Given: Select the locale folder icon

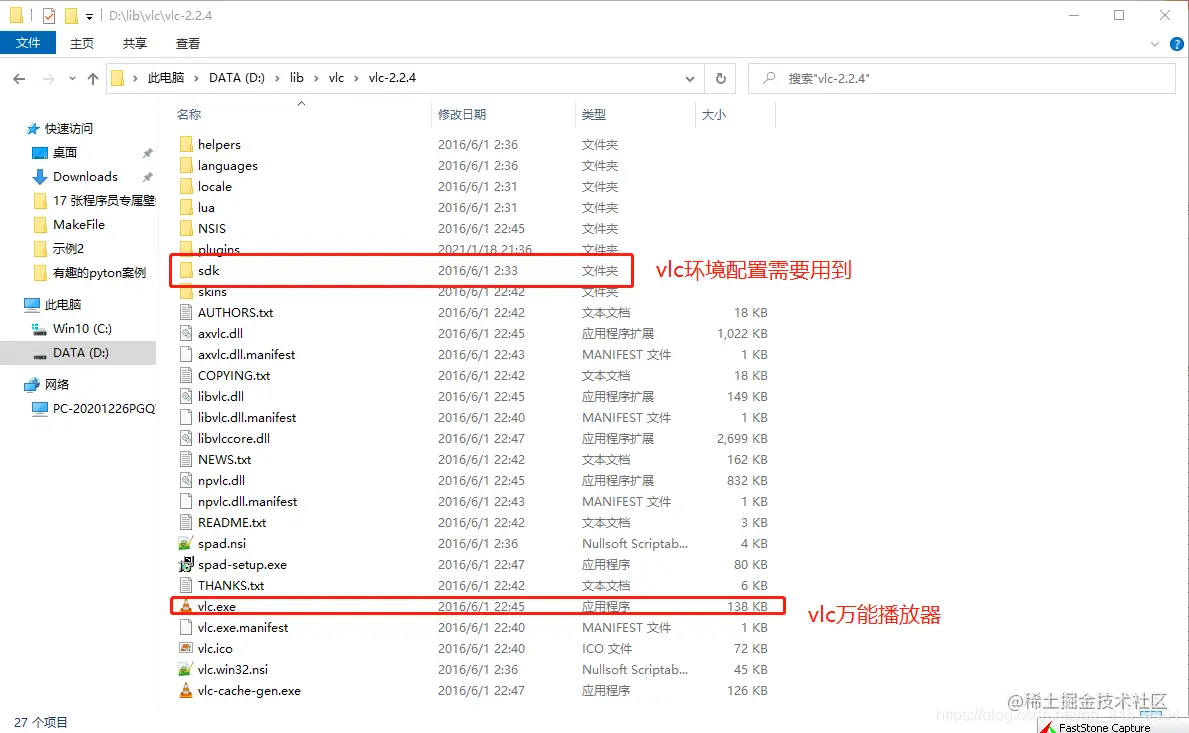Looking at the screenshot, I should pyautogui.click(x=186, y=186).
